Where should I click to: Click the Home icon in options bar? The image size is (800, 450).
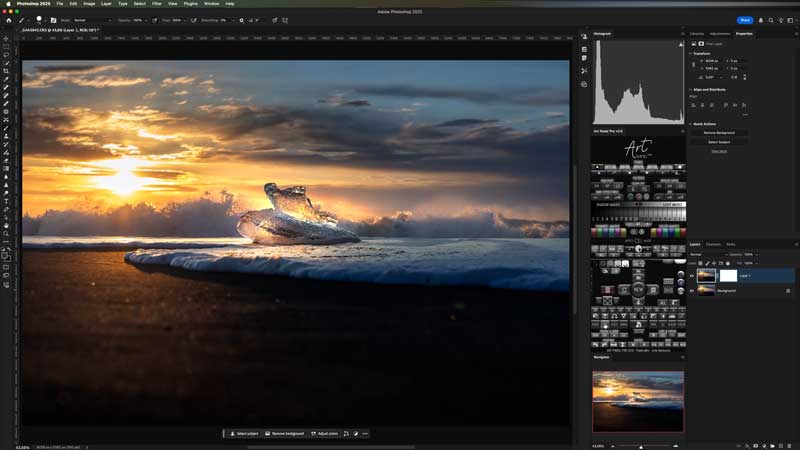[7, 19]
